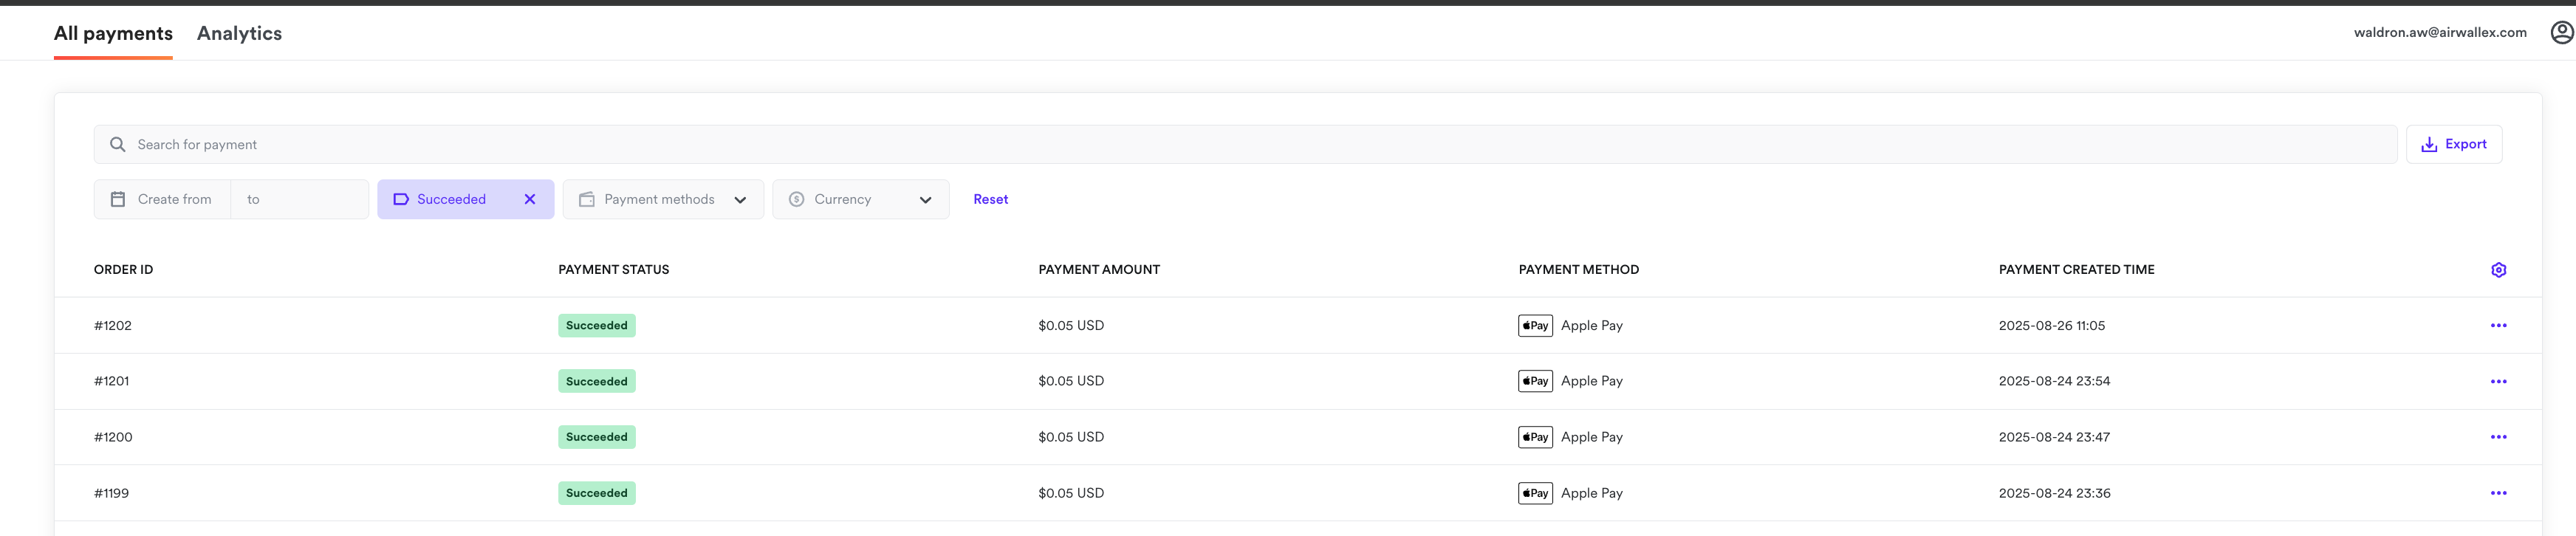Click the search magnifier icon
Image resolution: width=2576 pixels, height=536 pixels.
117,144
